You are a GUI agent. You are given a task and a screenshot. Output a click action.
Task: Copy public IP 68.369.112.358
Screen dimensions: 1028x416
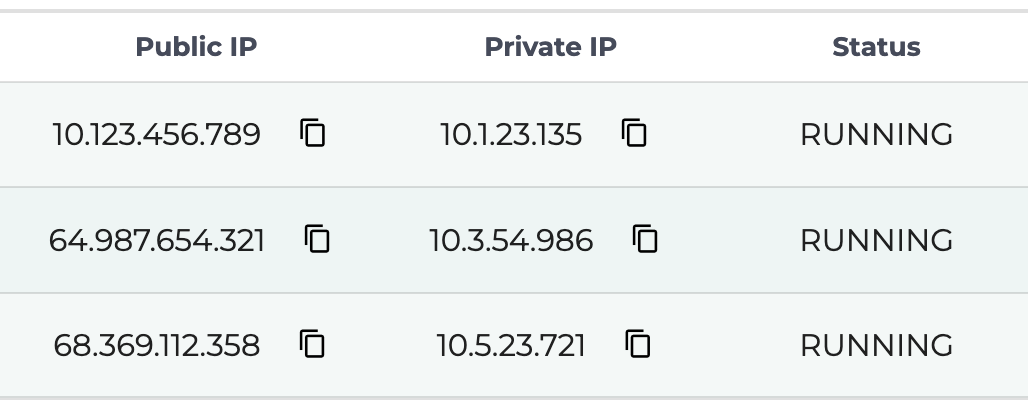click(x=313, y=345)
